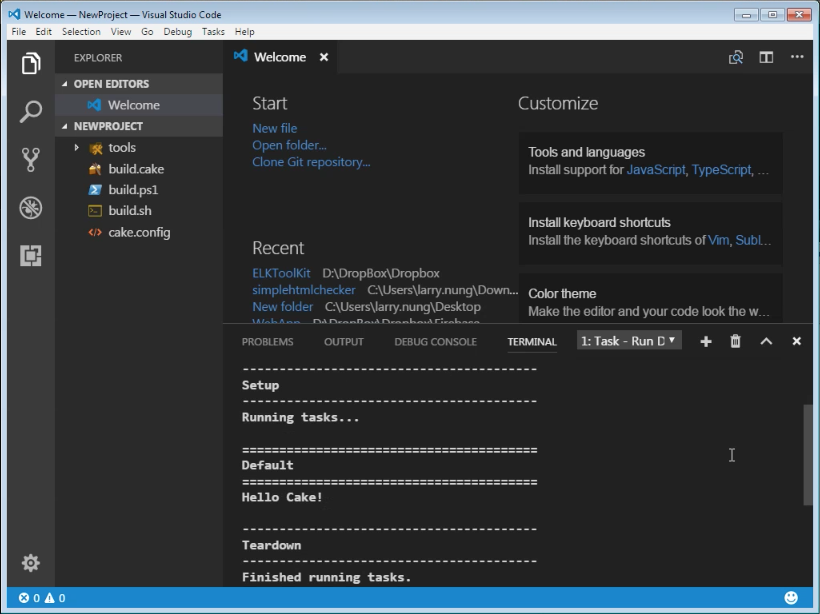Open build.cake in the explorer

[139, 169]
